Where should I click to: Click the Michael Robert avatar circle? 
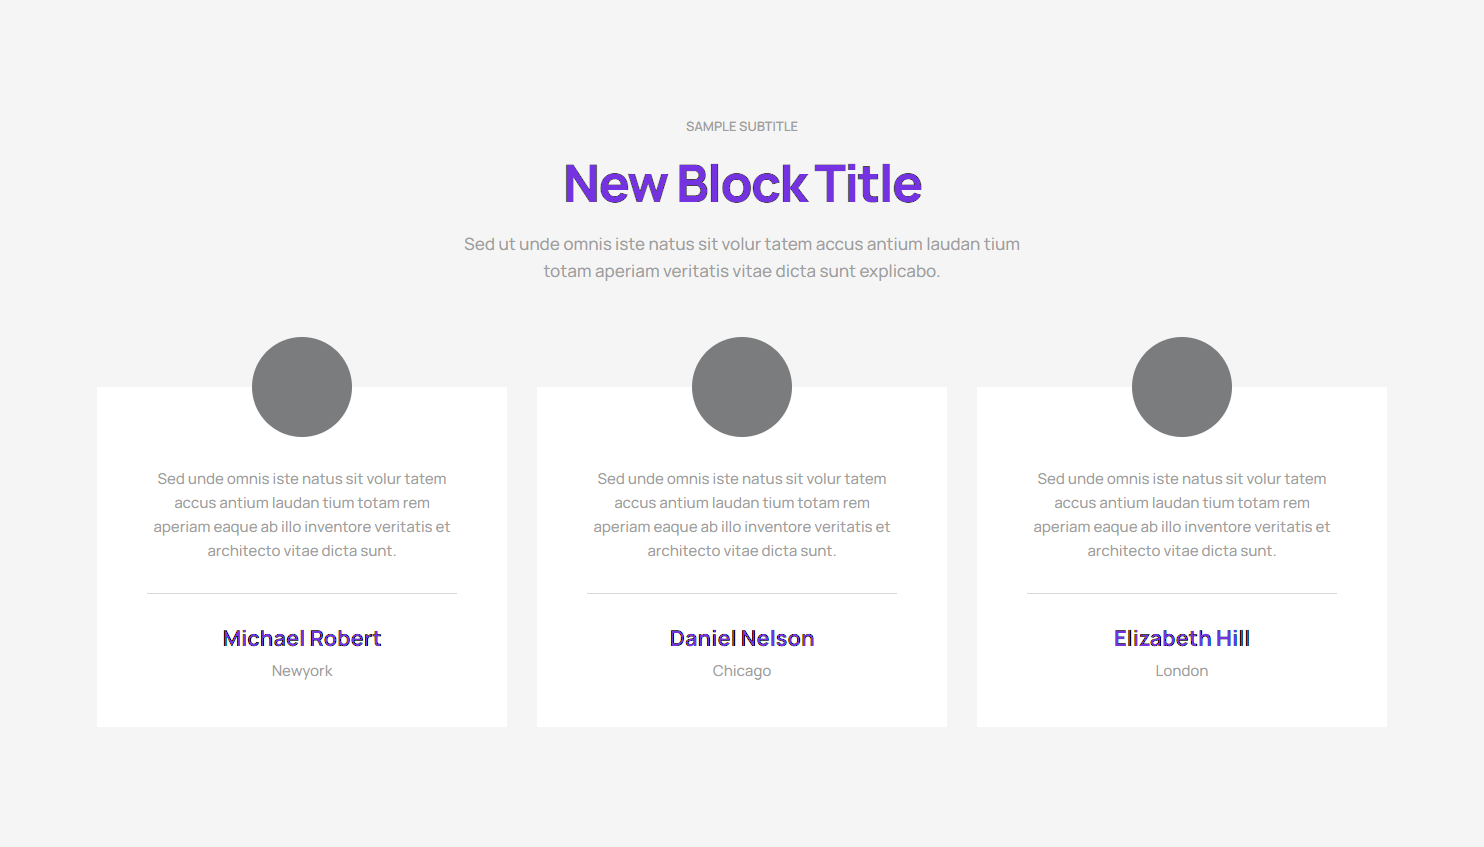[x=302, y=387]
